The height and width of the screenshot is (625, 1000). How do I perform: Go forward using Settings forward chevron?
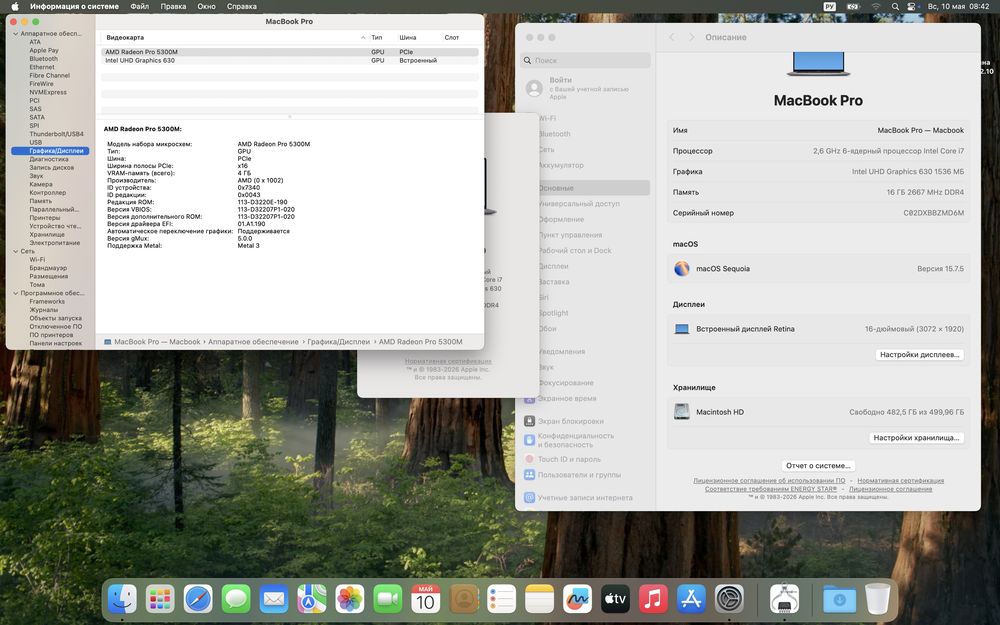tap(691, 37)
